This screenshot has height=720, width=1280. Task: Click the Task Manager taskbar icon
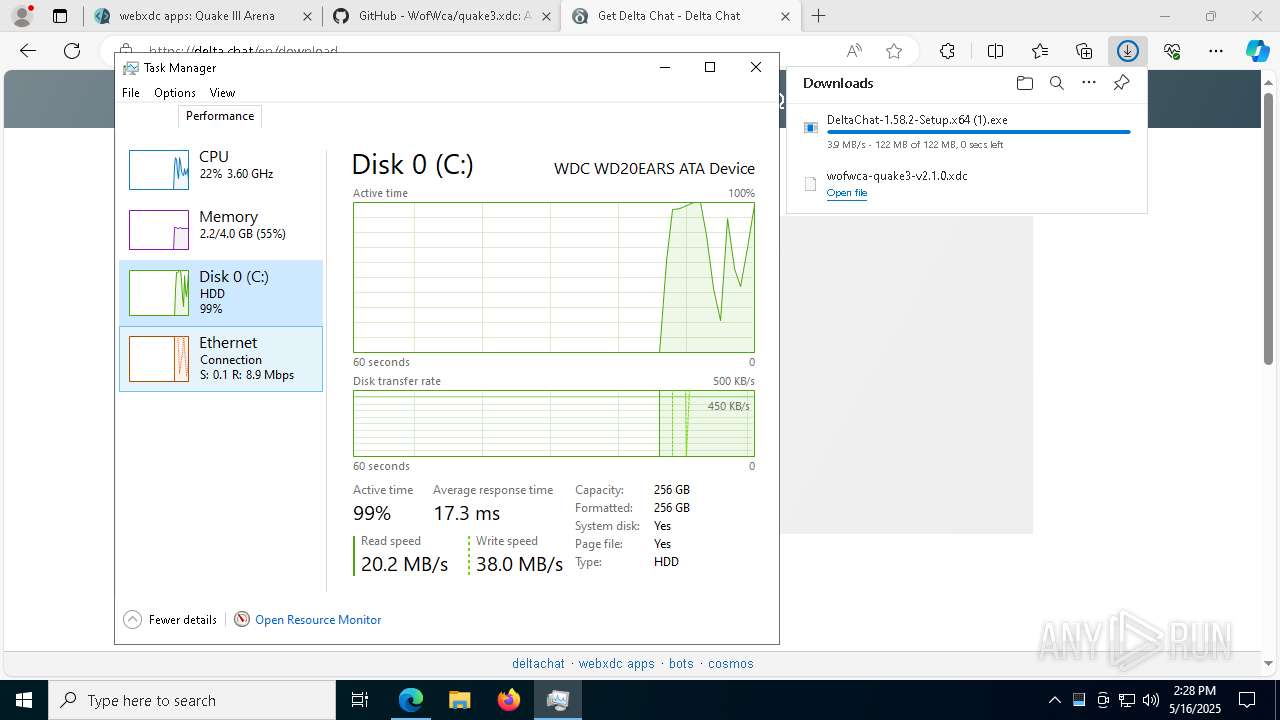click(x=557, y=700)
